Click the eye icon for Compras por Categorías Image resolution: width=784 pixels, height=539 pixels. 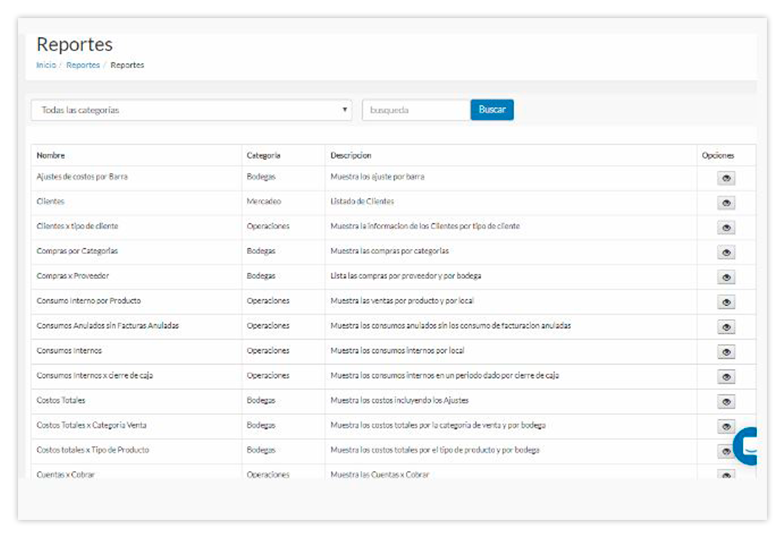tap(726, 253)
